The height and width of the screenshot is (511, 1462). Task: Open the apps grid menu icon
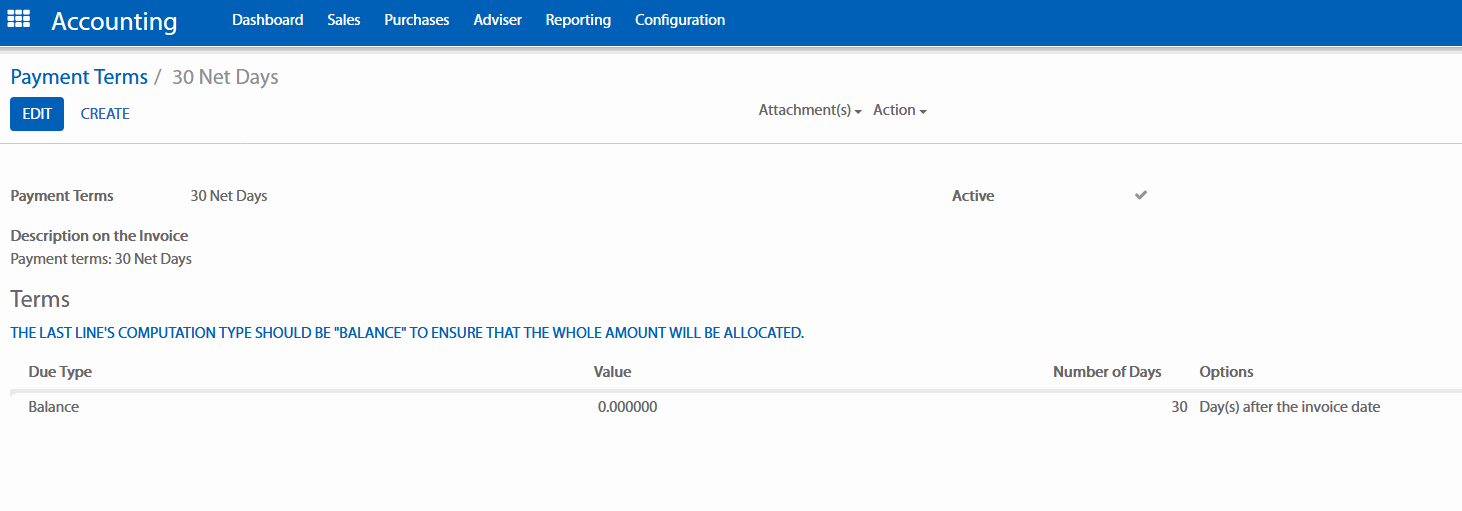tap(19, 19)
